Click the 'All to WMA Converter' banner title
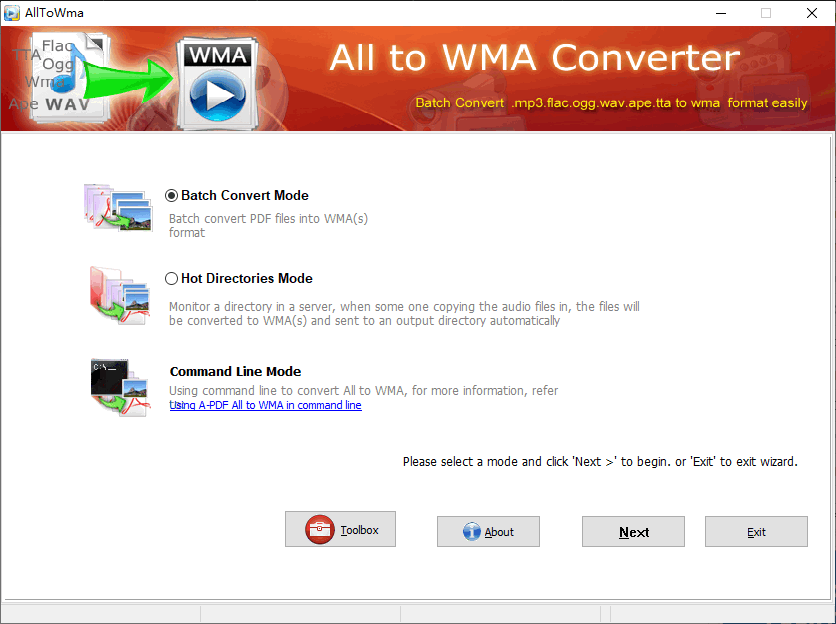 click(x=535, y=58)
